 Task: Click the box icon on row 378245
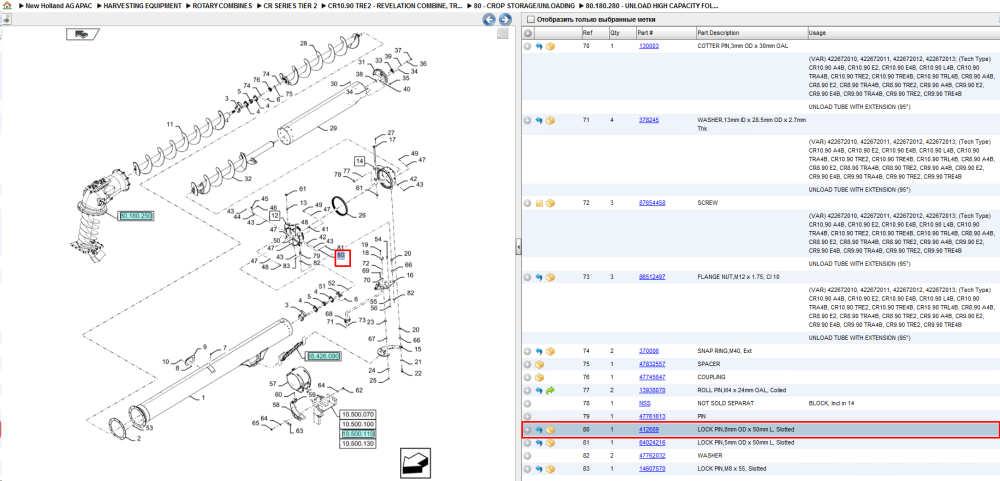coord(550,120)
